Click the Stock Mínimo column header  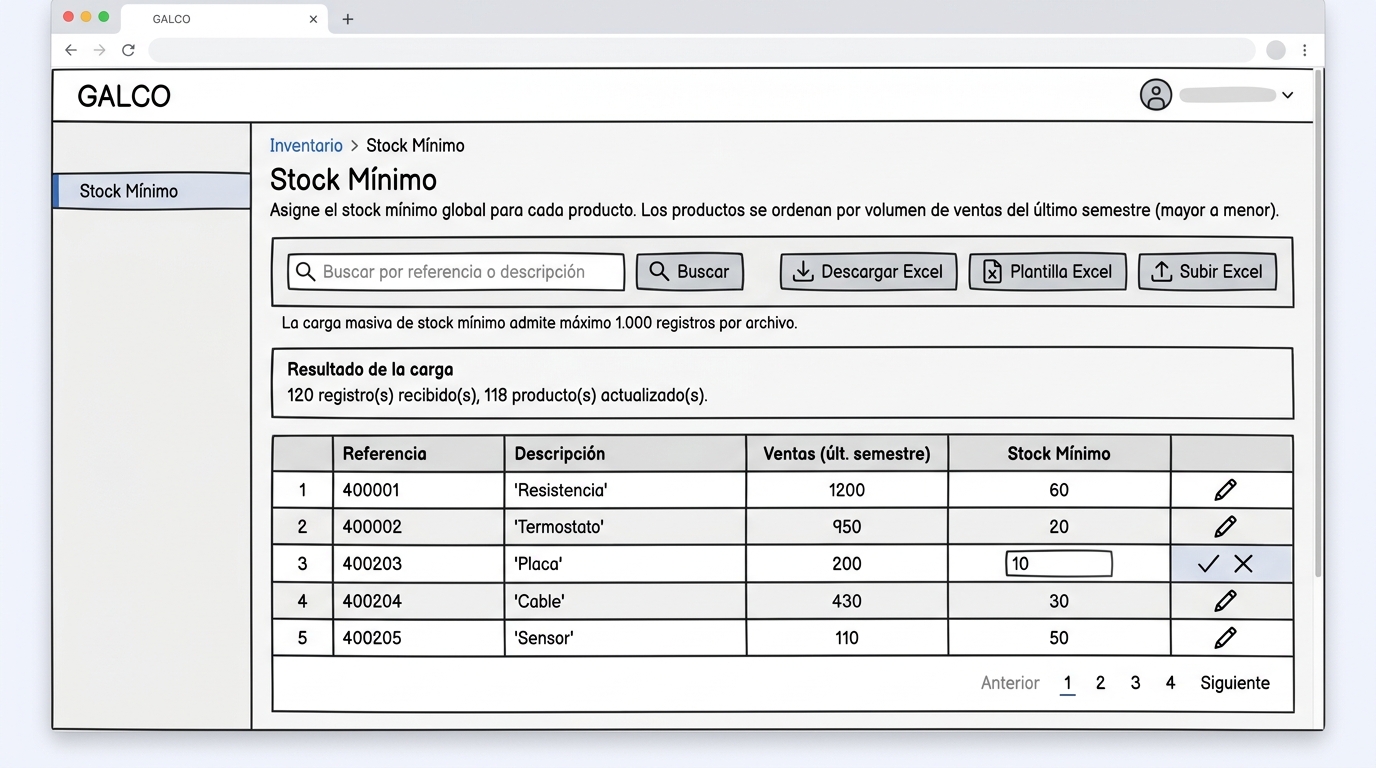click(x=1059, y=454)
